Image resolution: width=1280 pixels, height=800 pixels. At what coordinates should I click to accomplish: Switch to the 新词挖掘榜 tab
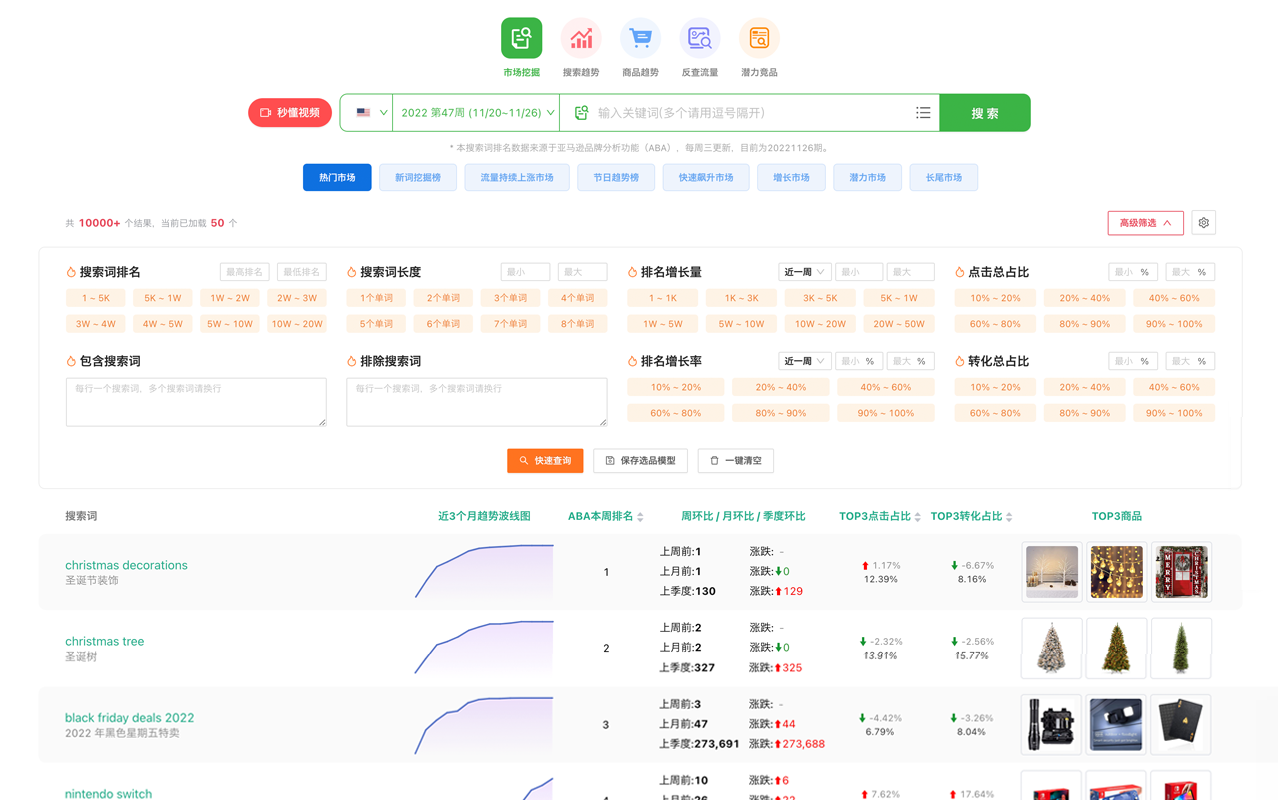[x=417, y=177]
